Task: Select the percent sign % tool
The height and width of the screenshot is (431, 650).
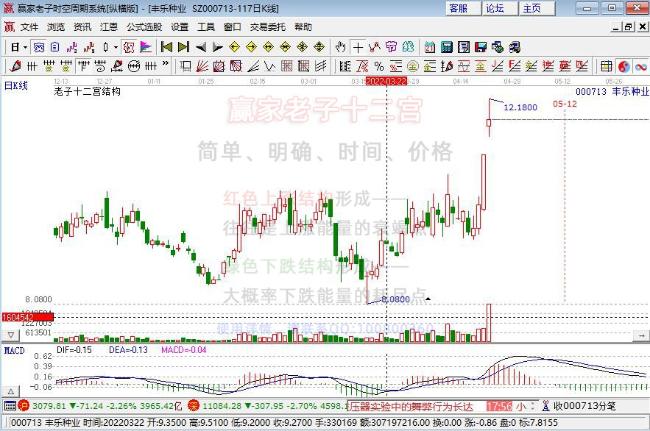Action: click(378, 66)
